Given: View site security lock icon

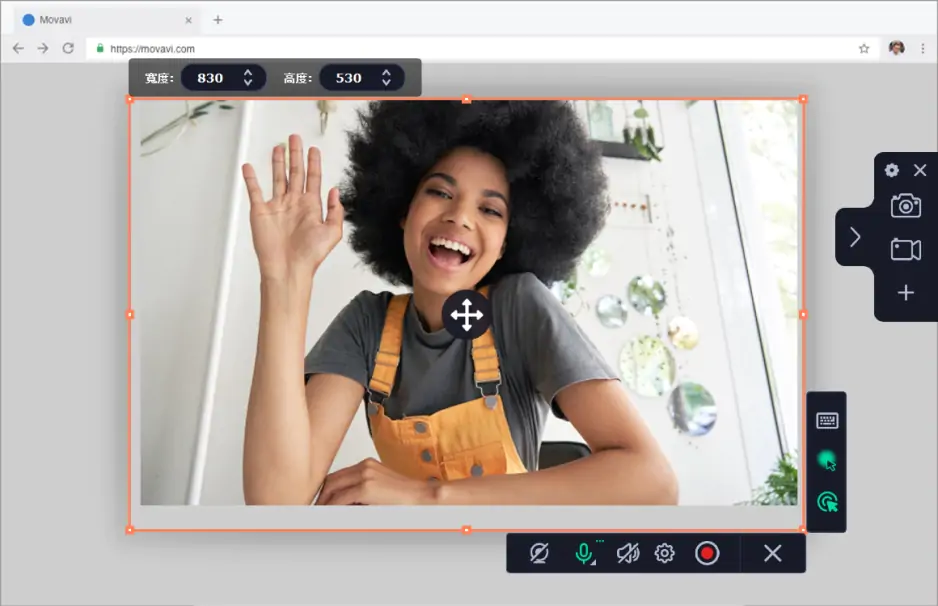Looking at the screenshot, I should click(x=100, y=48).
